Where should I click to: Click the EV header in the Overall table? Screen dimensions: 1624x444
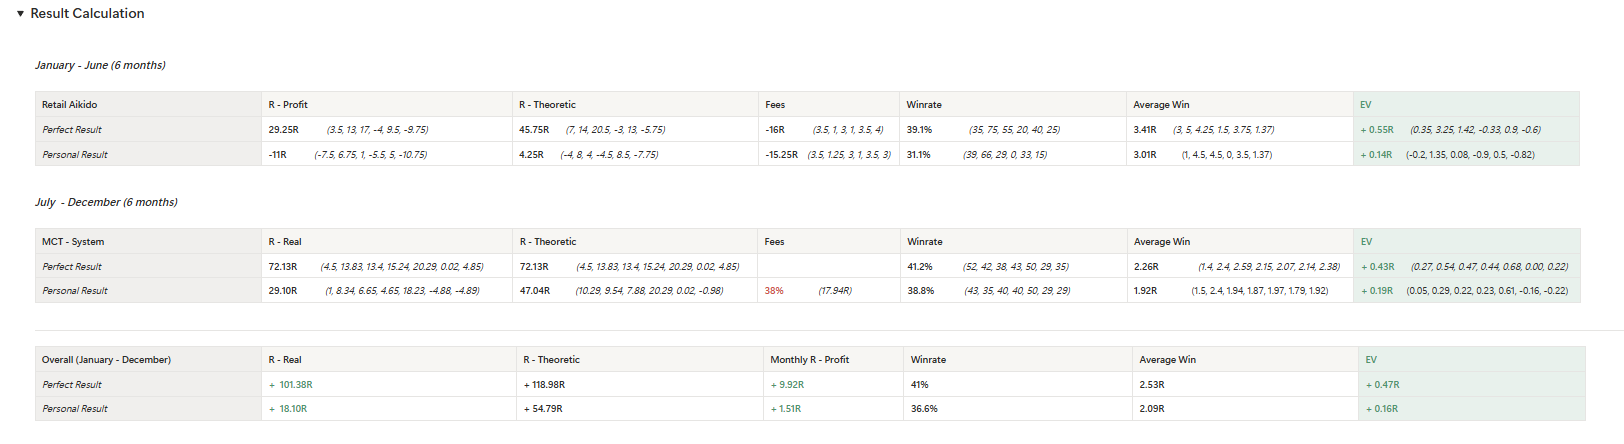[1473, 359]
